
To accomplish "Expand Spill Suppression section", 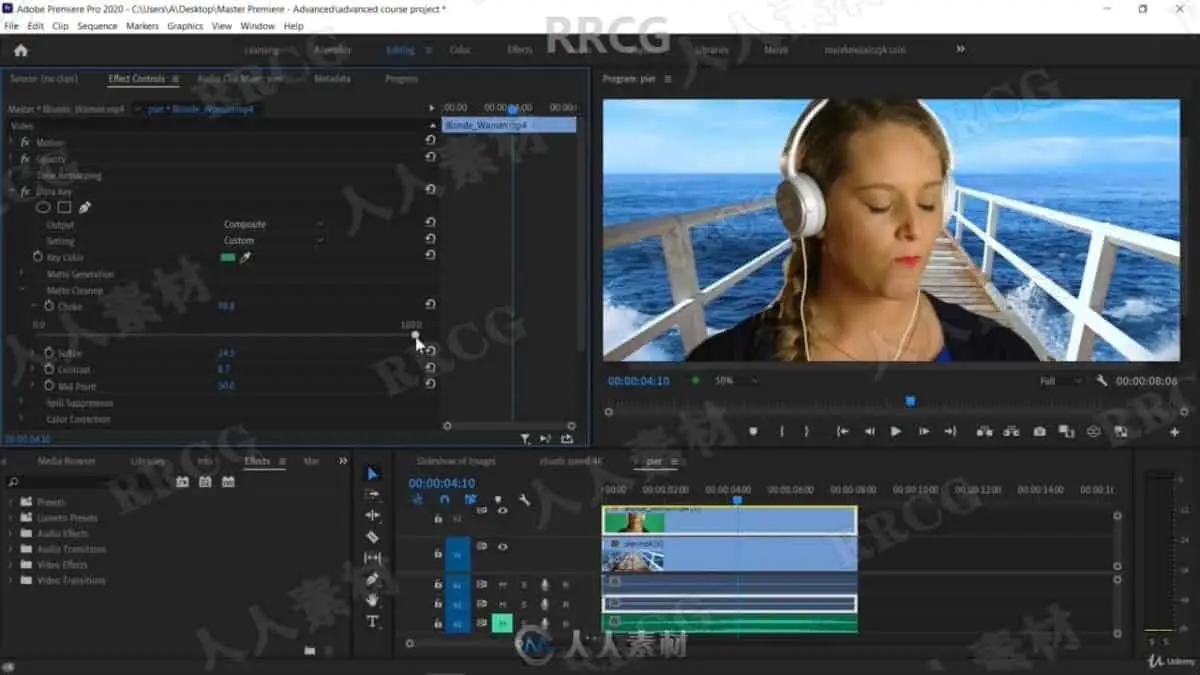I will click(x=22, y=402).
